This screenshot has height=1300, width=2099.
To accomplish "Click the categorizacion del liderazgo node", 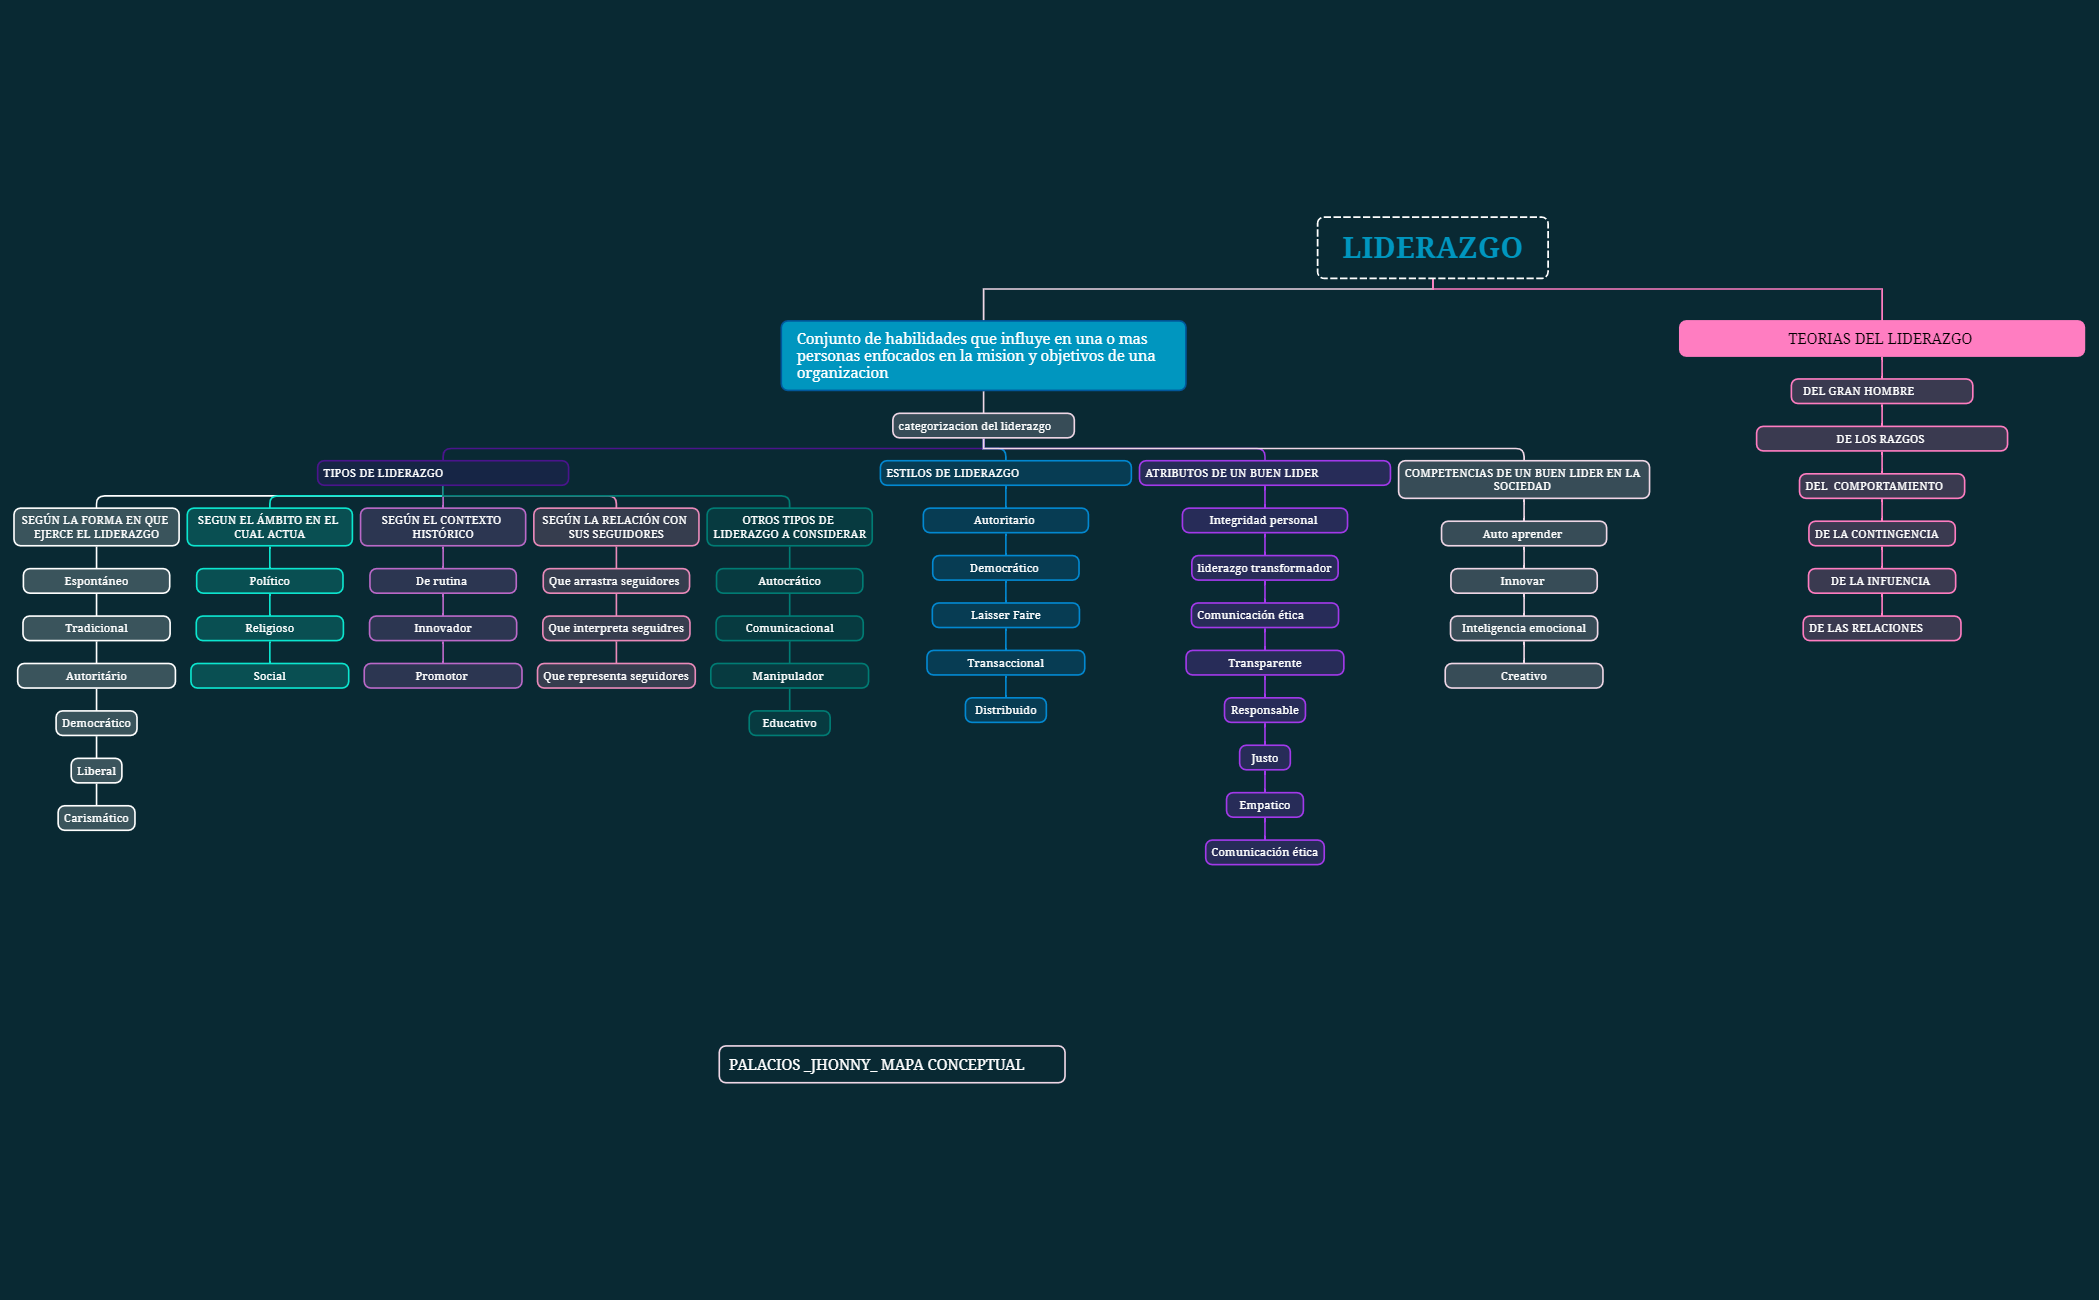I will (983, 425).
